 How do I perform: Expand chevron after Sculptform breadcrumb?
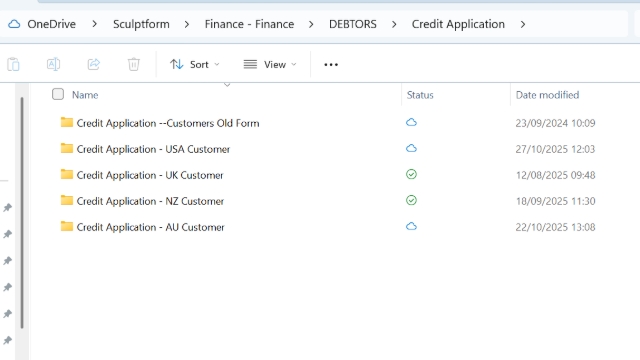click(x=187, y=24)
